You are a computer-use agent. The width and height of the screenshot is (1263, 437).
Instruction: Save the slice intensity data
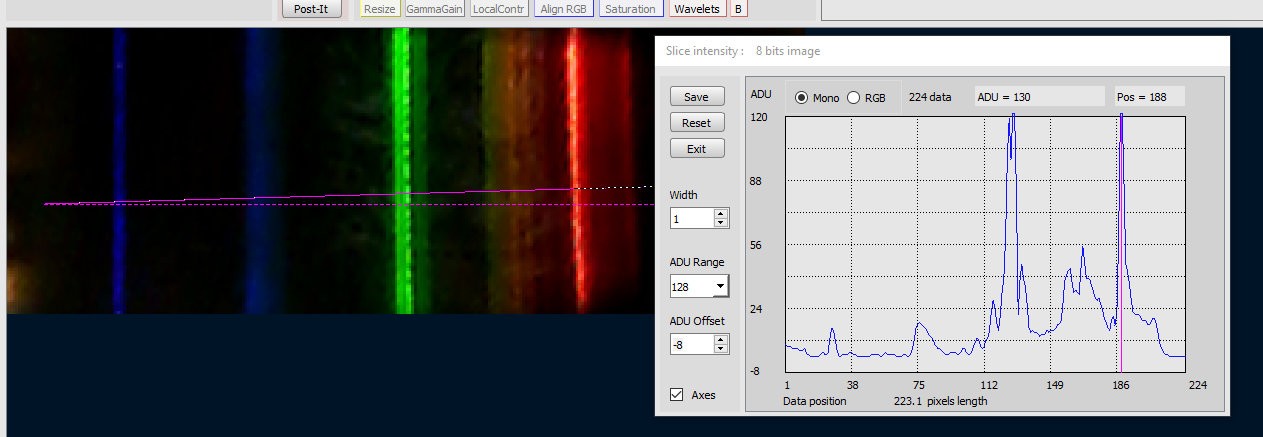697,97
